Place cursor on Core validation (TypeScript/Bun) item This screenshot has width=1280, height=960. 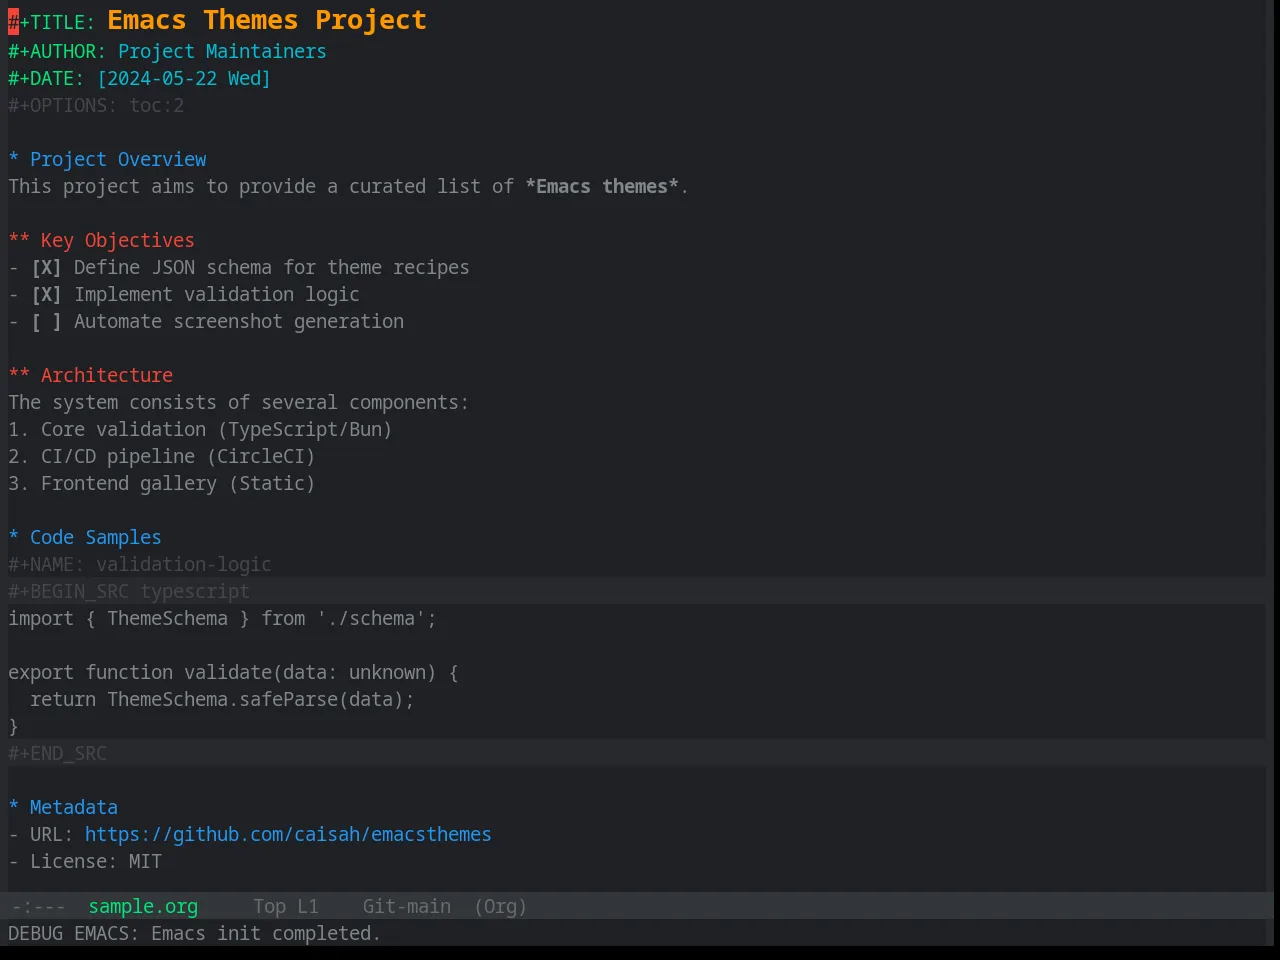200,429
